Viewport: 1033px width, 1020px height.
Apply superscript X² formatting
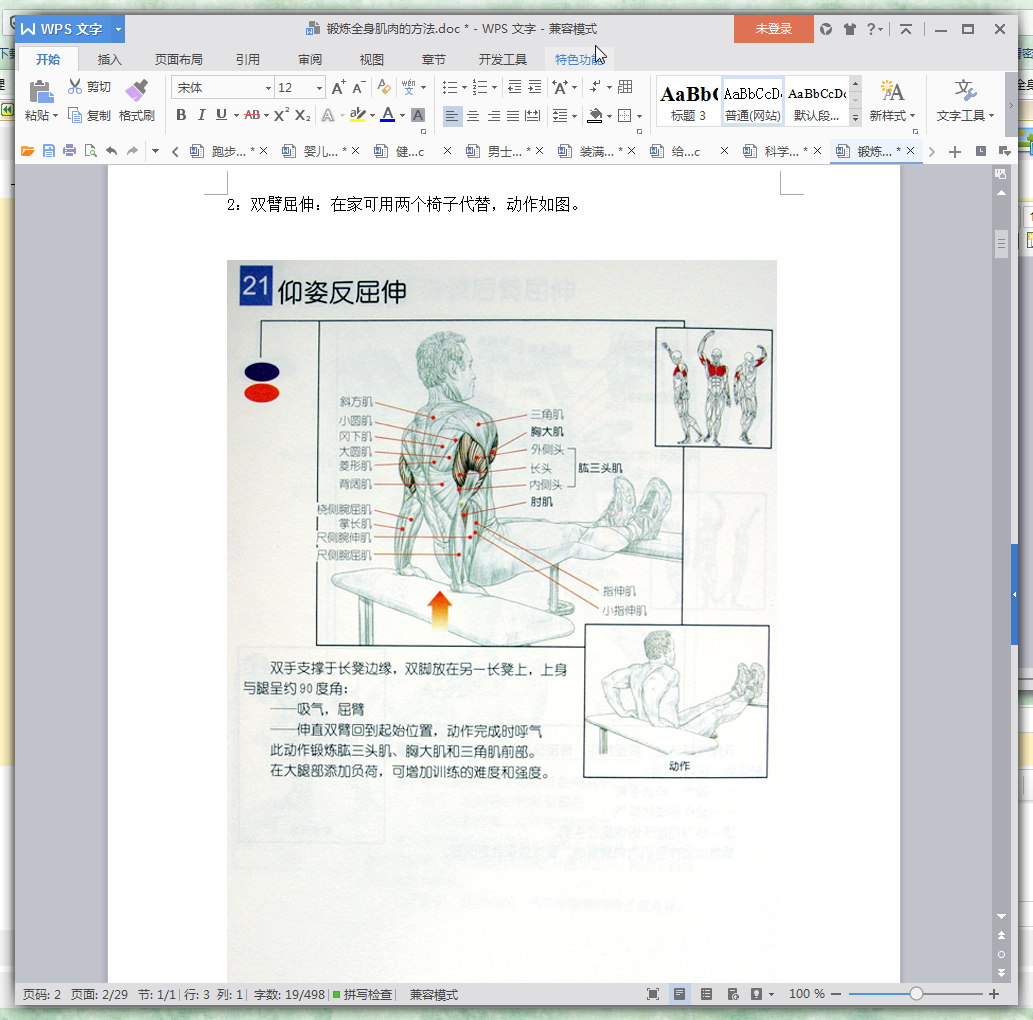281,115
